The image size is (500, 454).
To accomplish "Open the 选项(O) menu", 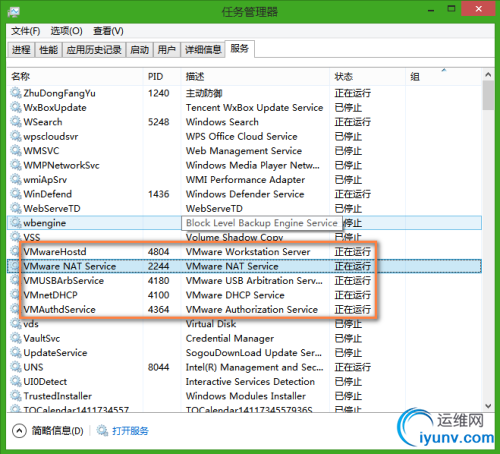I will pos(66,31).
